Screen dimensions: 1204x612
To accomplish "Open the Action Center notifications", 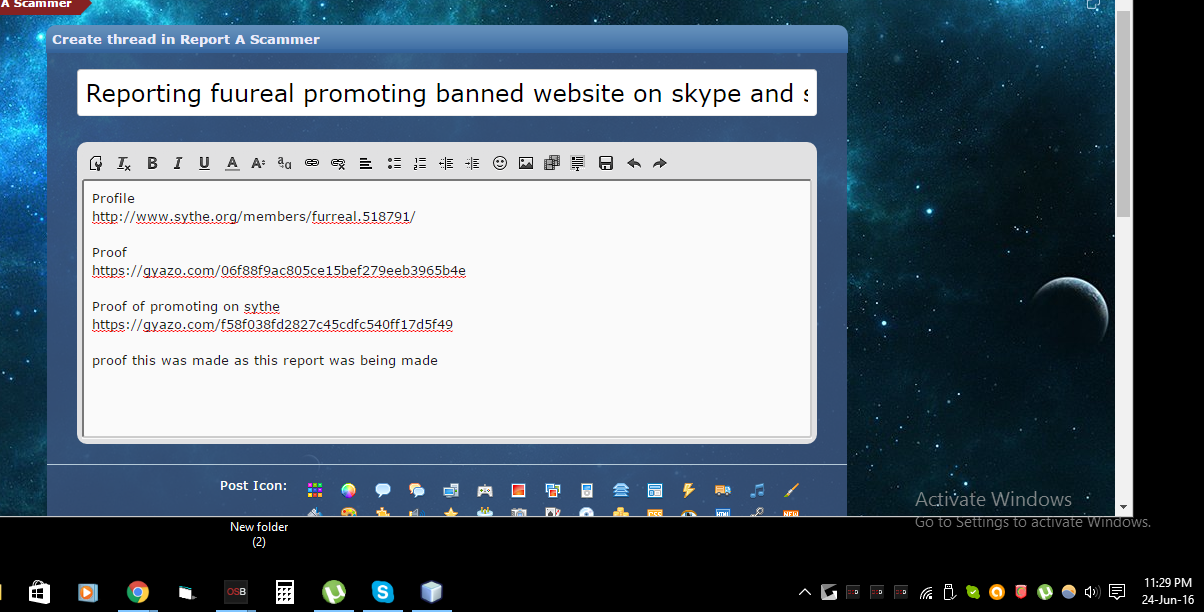I will point(1117,592).
